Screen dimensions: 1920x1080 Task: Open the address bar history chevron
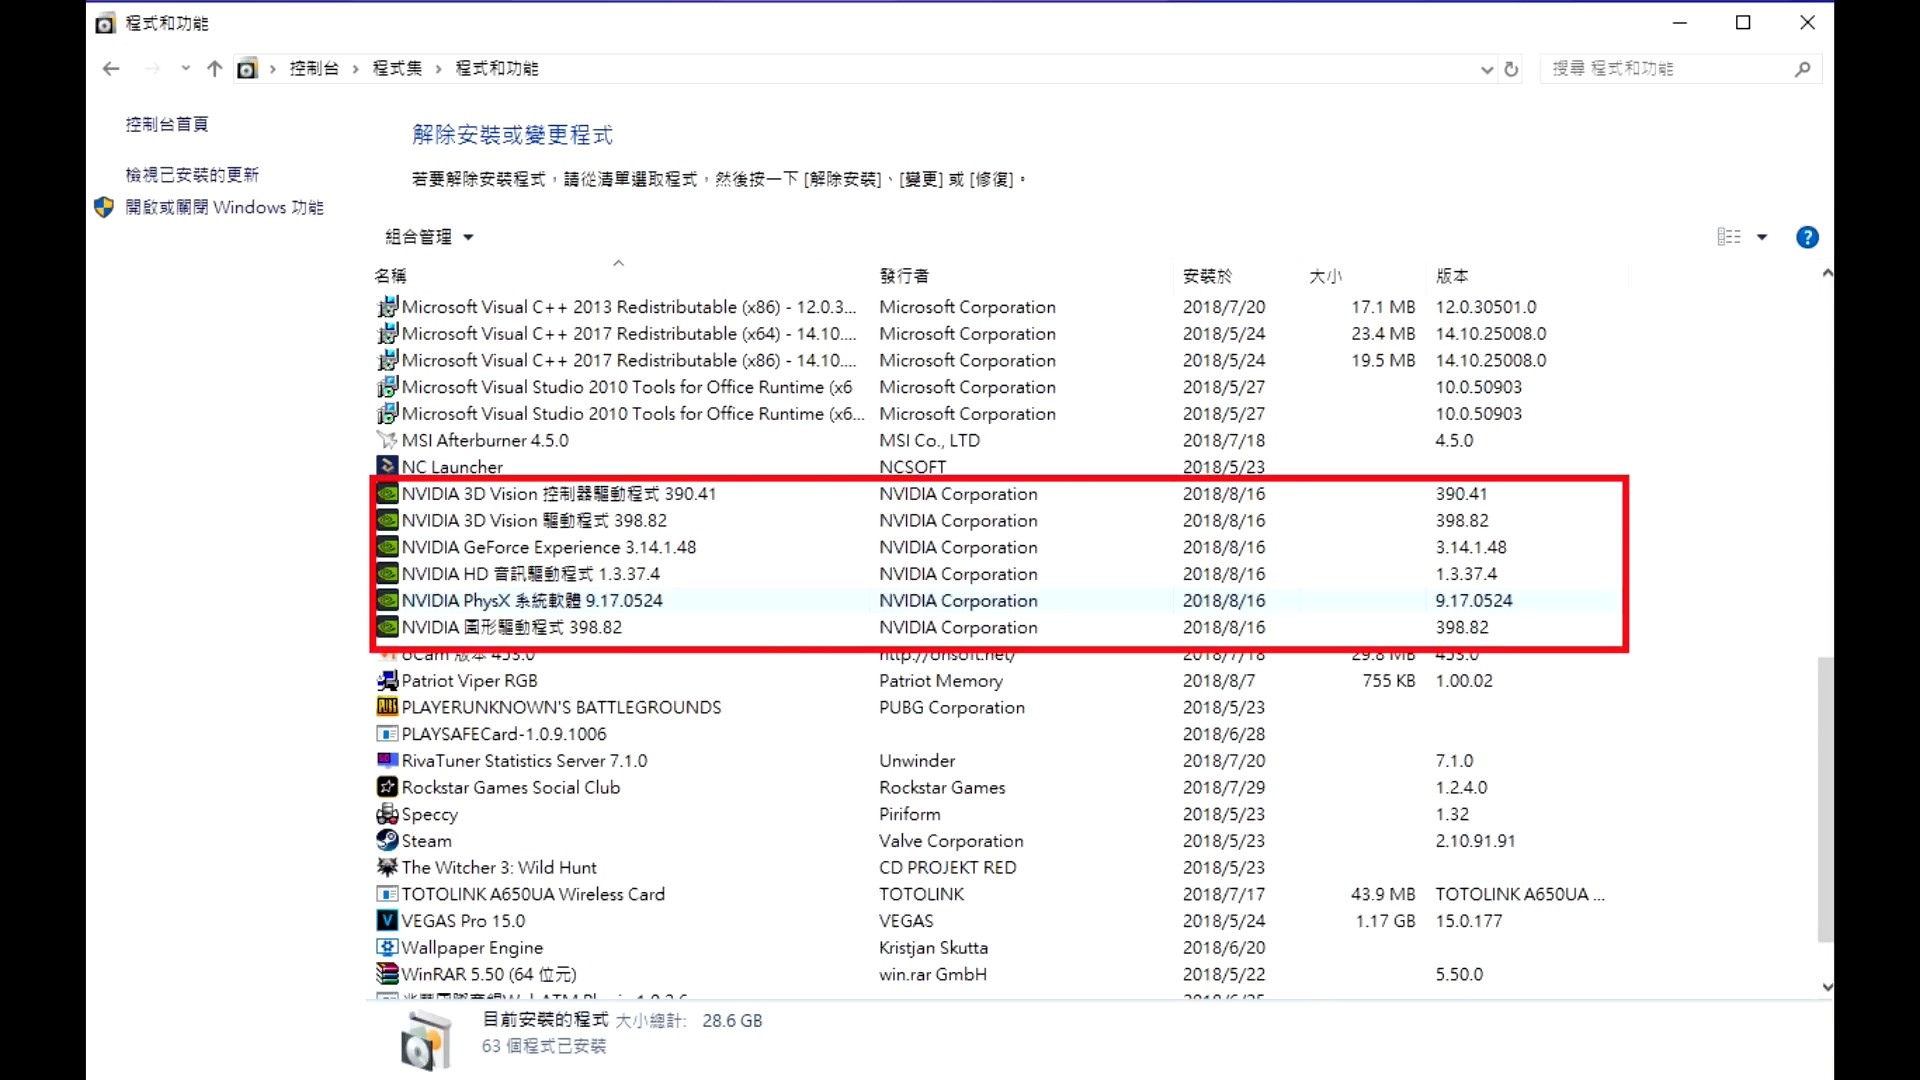(x=1486, y=68)
